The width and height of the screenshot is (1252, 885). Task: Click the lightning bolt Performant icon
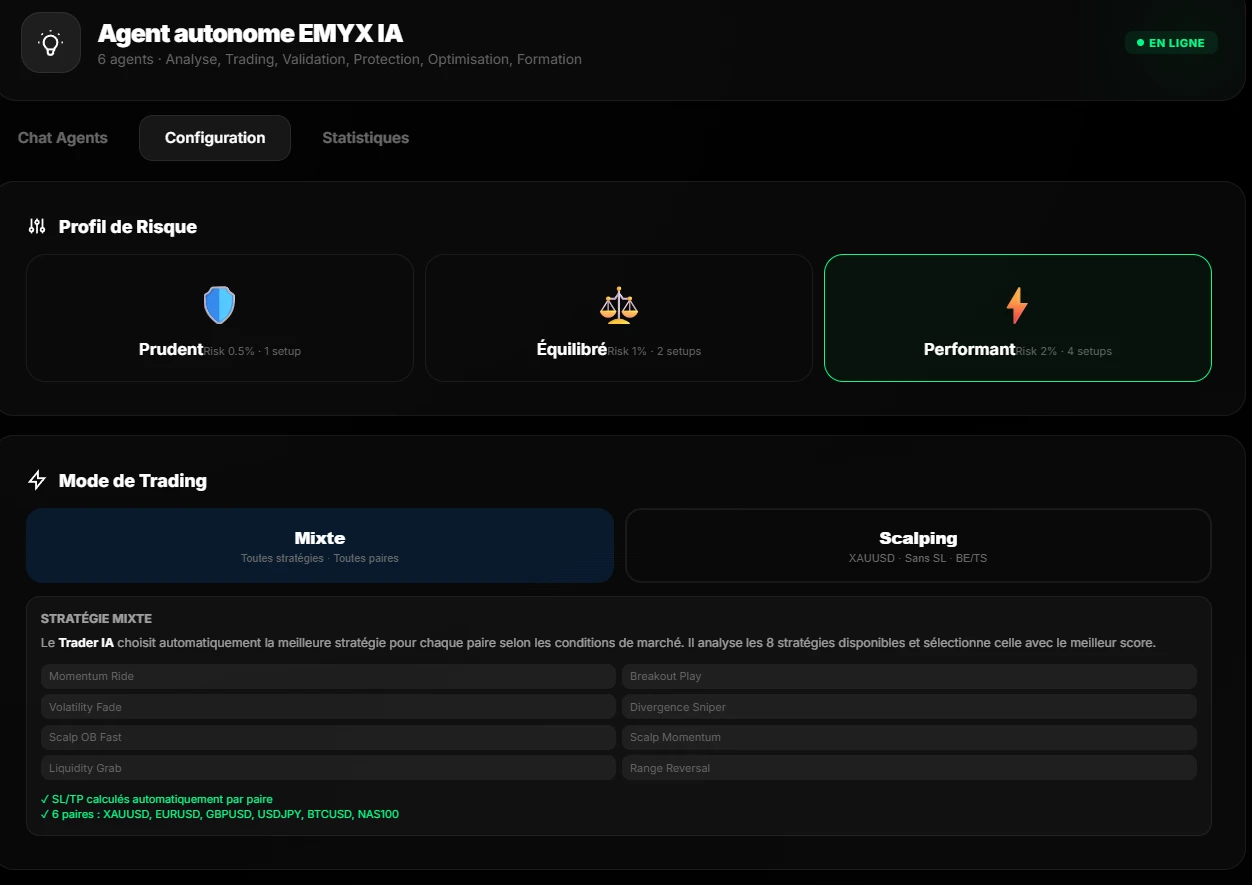pos(1017,305)
